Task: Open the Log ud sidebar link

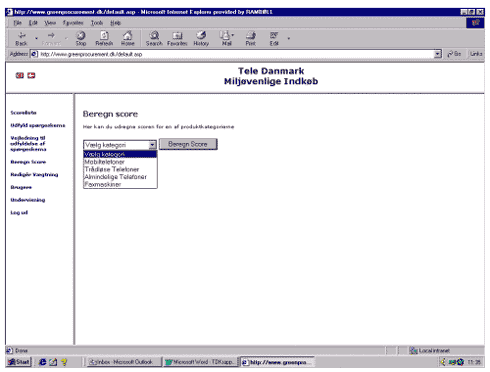Action: [19, 213]
